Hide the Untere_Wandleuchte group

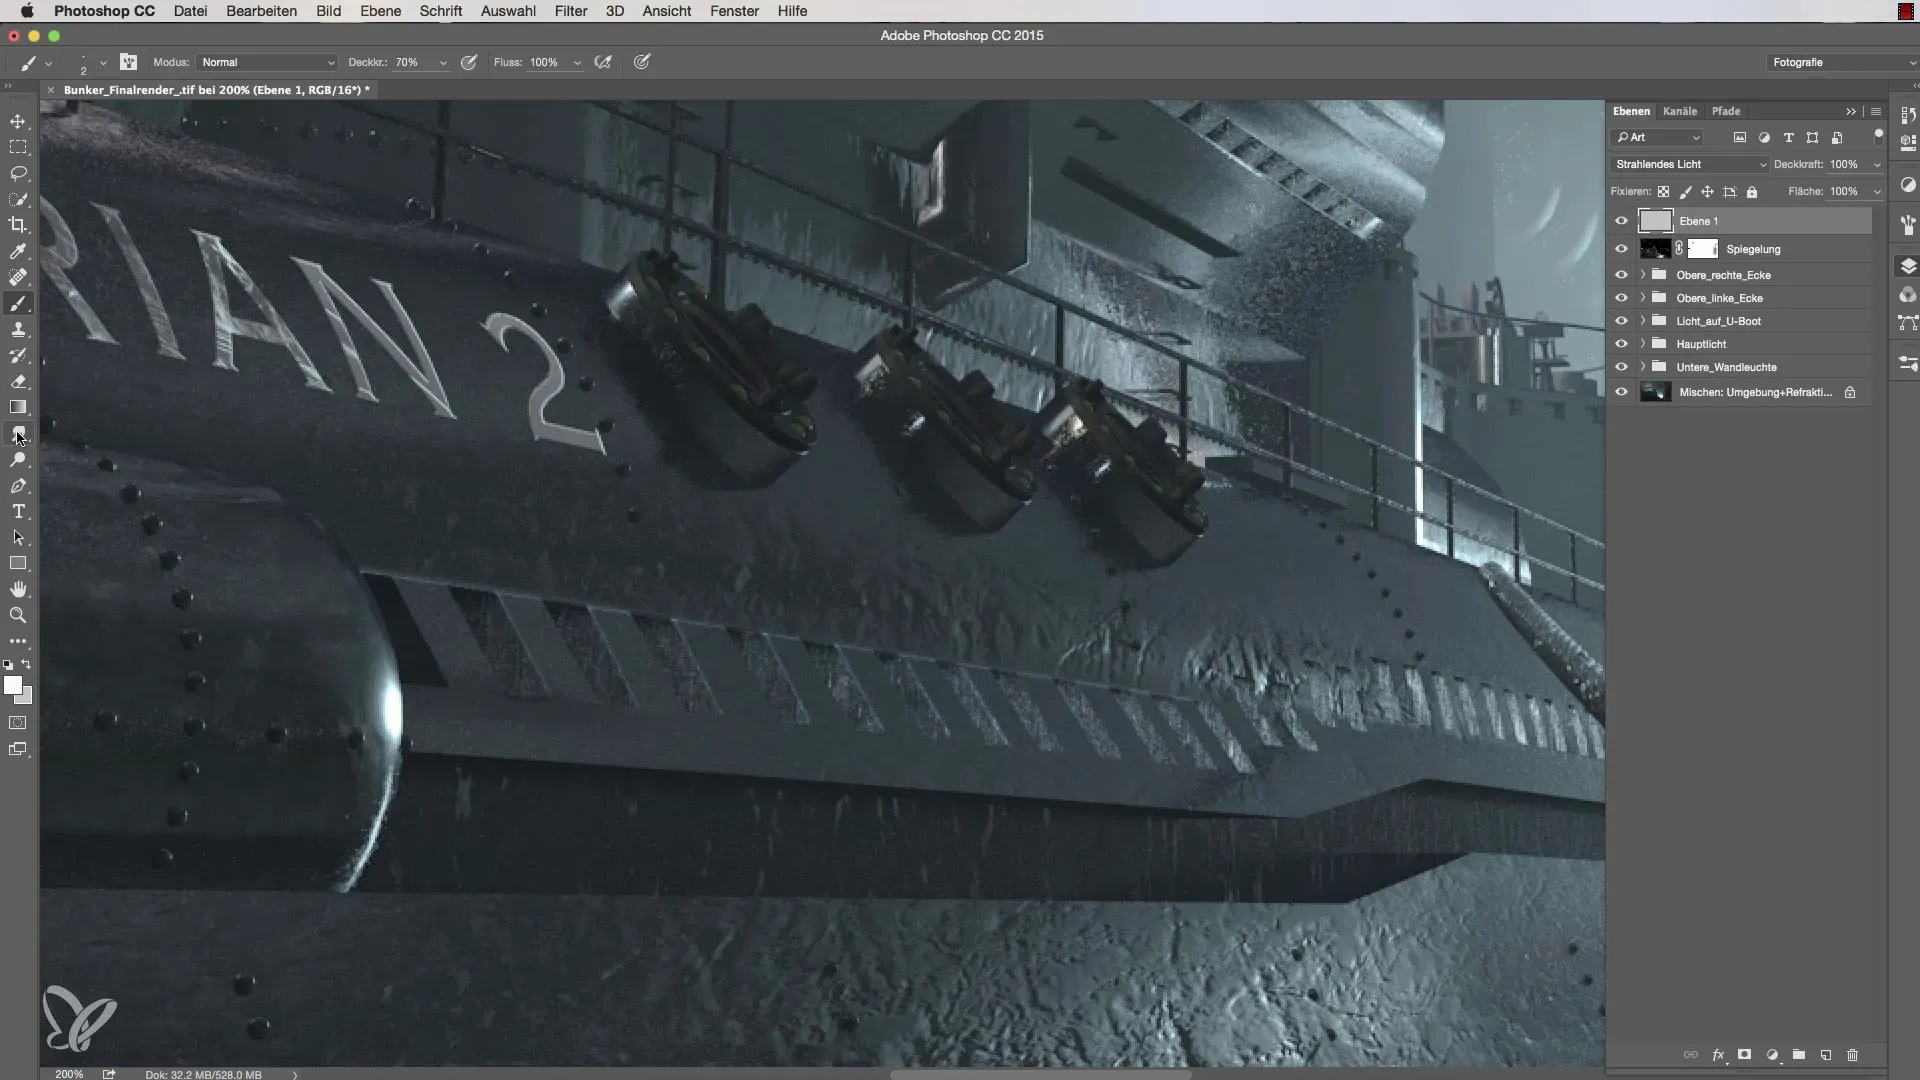pyautogui.click(x=1621, y=367)
